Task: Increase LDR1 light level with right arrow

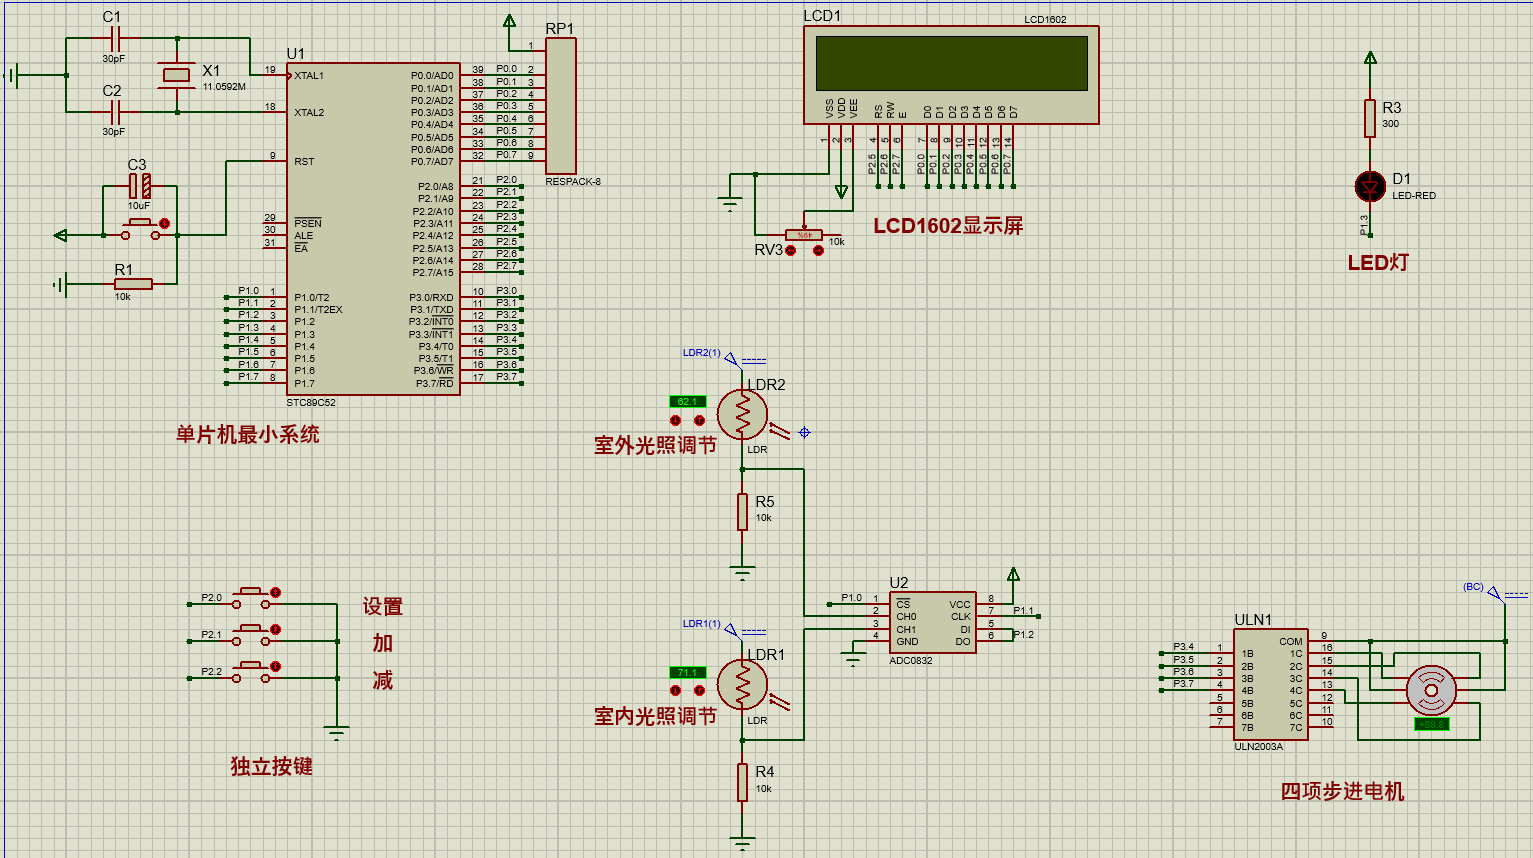Action: click(x=699, y=691)
